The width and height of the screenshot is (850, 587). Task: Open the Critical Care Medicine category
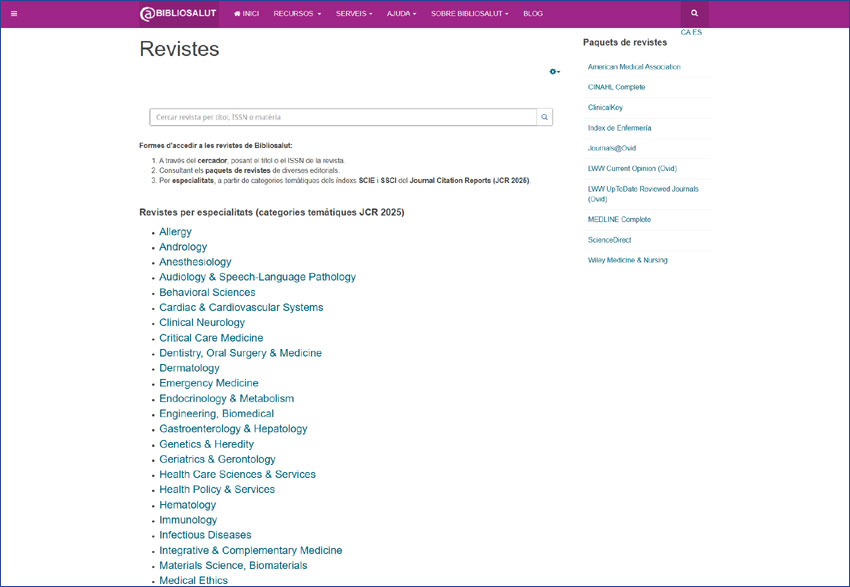(211, 338)
